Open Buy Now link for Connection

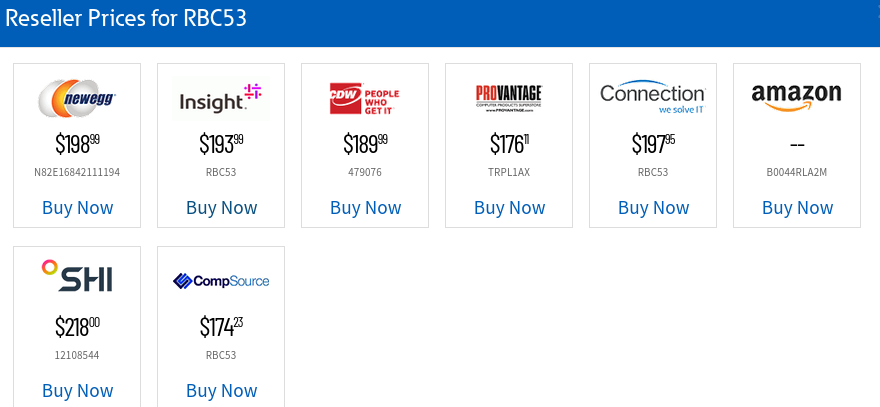pyautogui.click(x=653, y=208)
